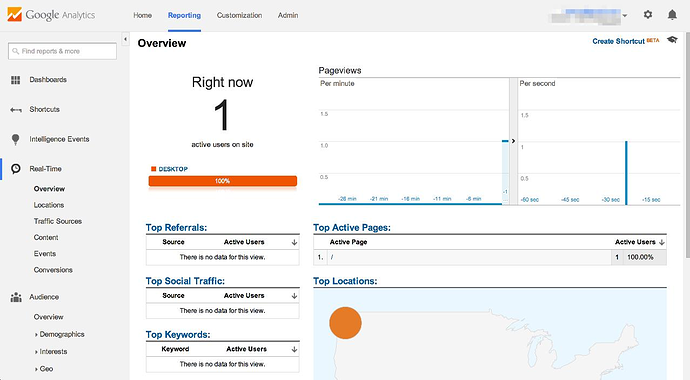Collapse the left sidebar arrow
This screenshot has height=380, width=690.
click(125, 39)
